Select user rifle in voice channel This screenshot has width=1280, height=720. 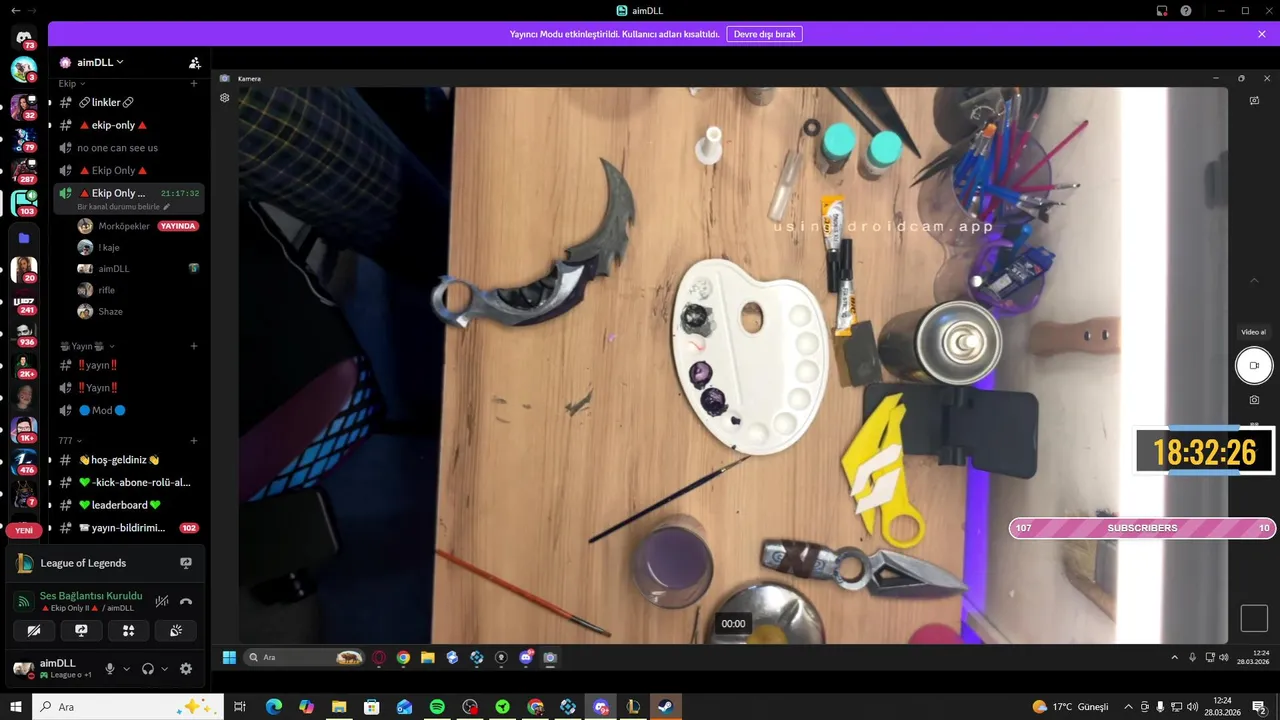click(107, 290)
